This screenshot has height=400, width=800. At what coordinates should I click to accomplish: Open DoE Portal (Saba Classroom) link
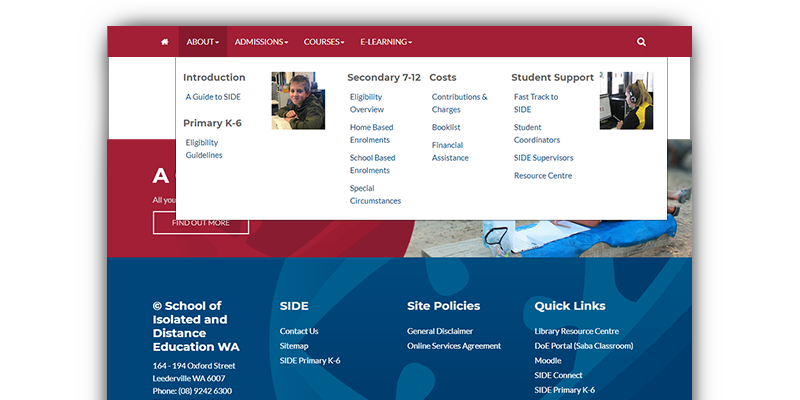tap(584, 346)
